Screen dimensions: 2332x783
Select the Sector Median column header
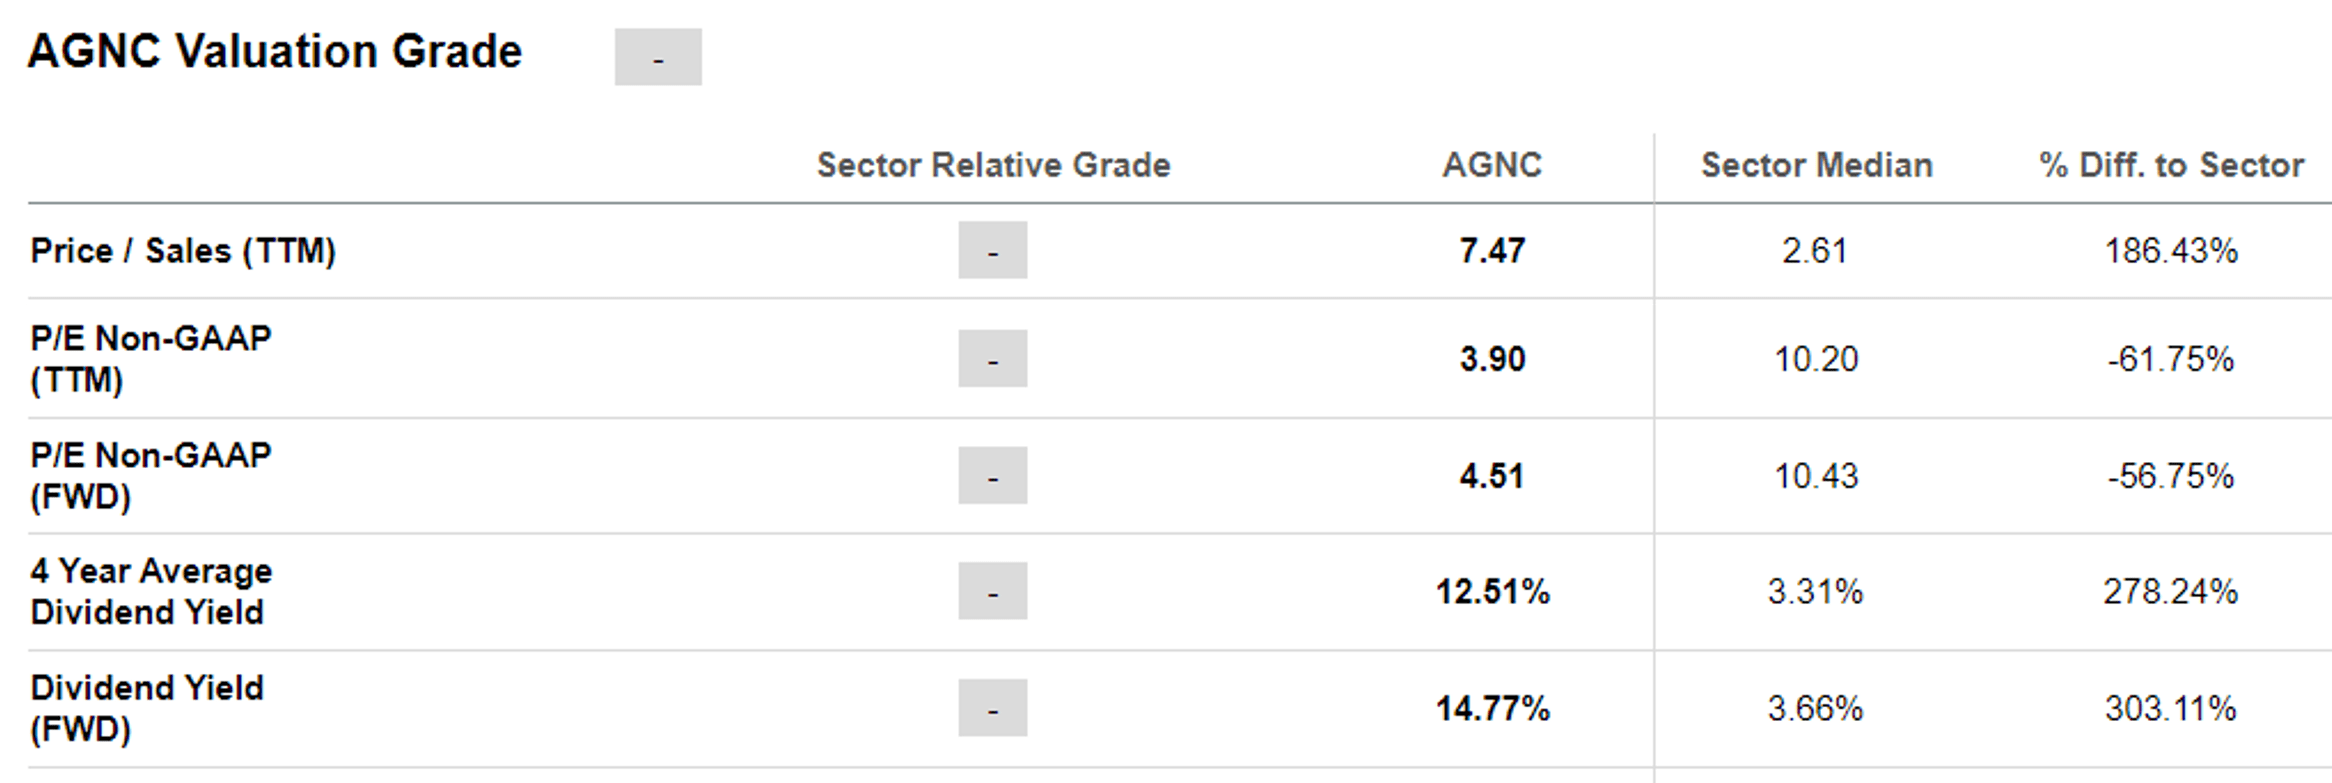(1816, 165)
